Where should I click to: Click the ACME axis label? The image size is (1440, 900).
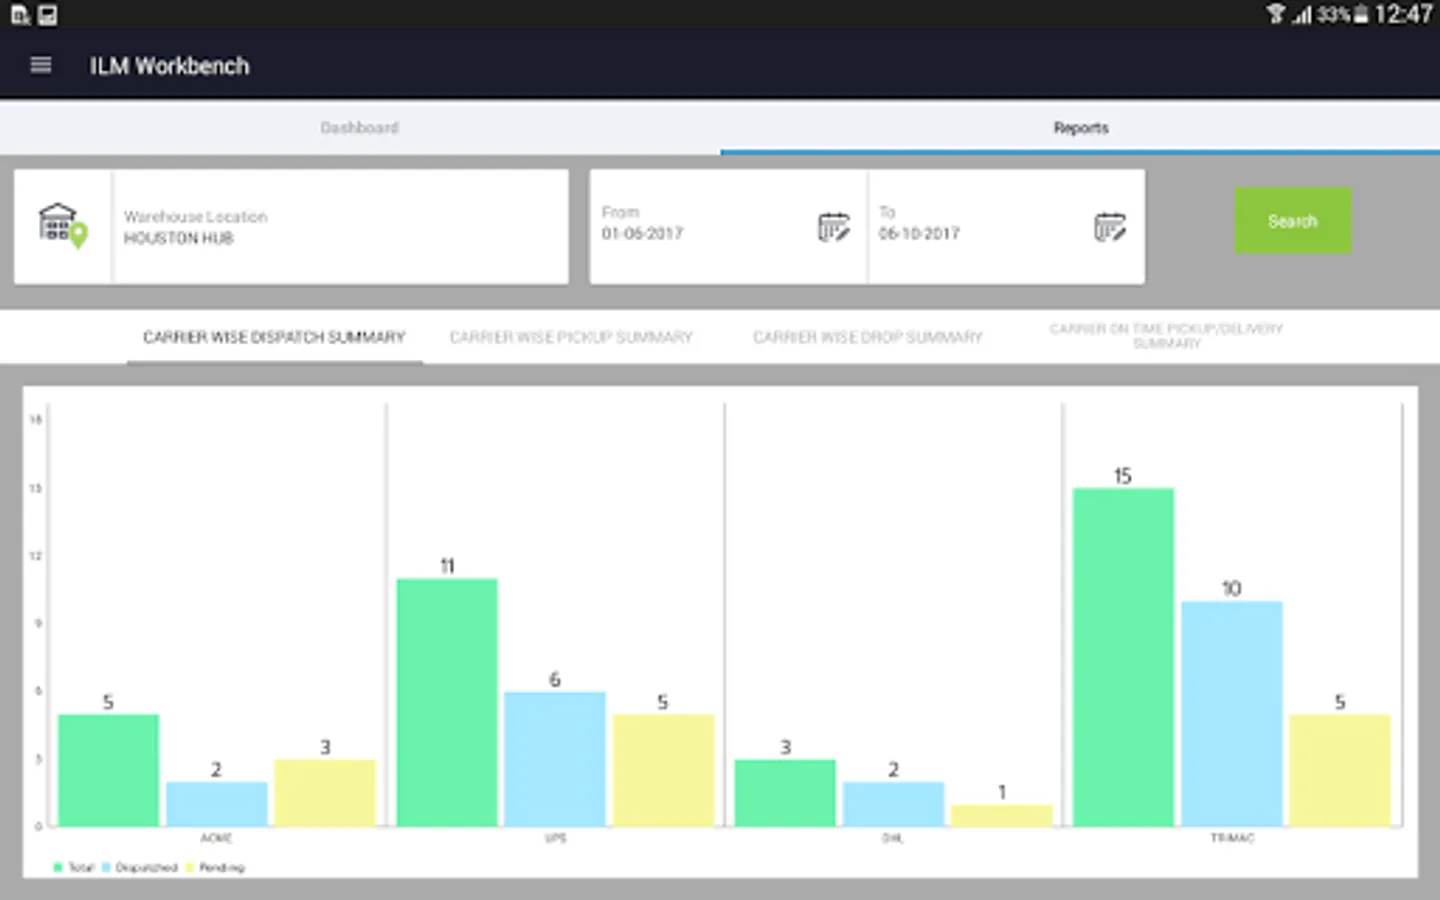pos(216,838)
